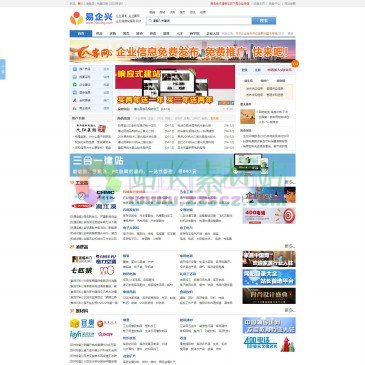This screenshot has height=365, width=365.
Task: Open the 响应式建站 slideshow banner
Action: point(175,85)
